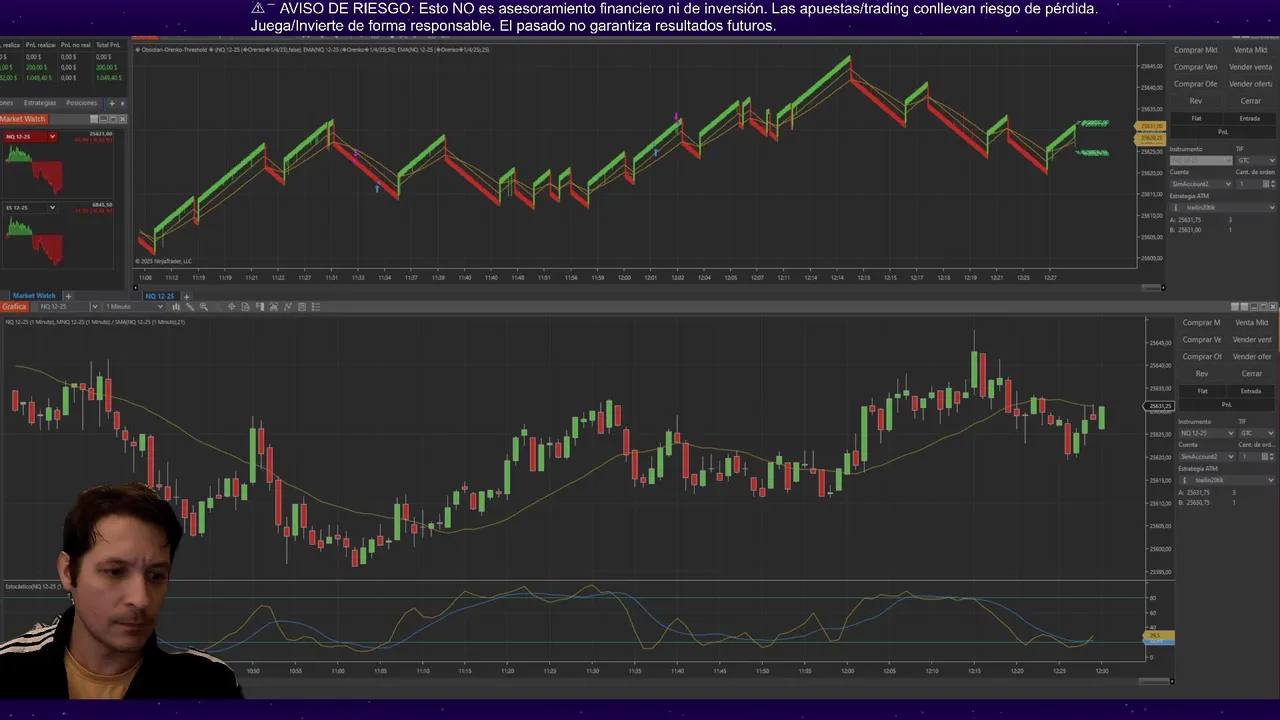
Task: Click the ATM strategy info icon in upper panel
Action: (x=1176, y=208)
